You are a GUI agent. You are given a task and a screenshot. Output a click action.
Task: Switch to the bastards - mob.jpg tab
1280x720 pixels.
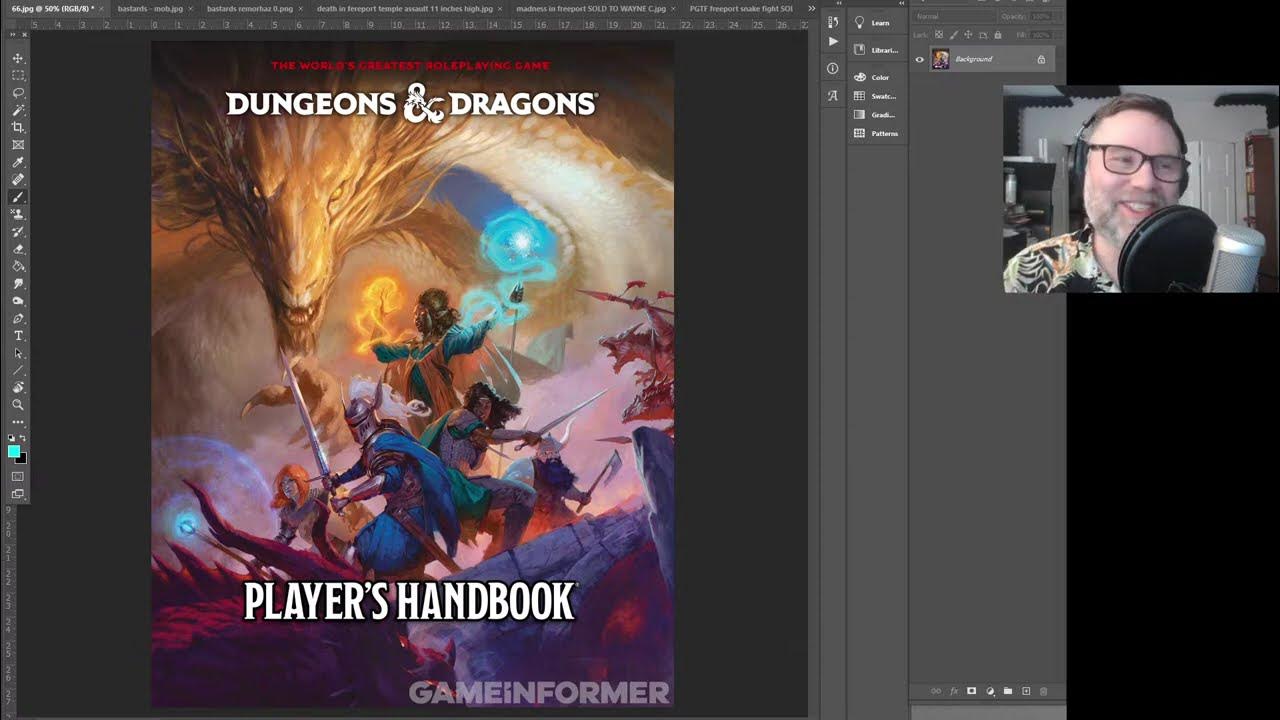[154, 8]
